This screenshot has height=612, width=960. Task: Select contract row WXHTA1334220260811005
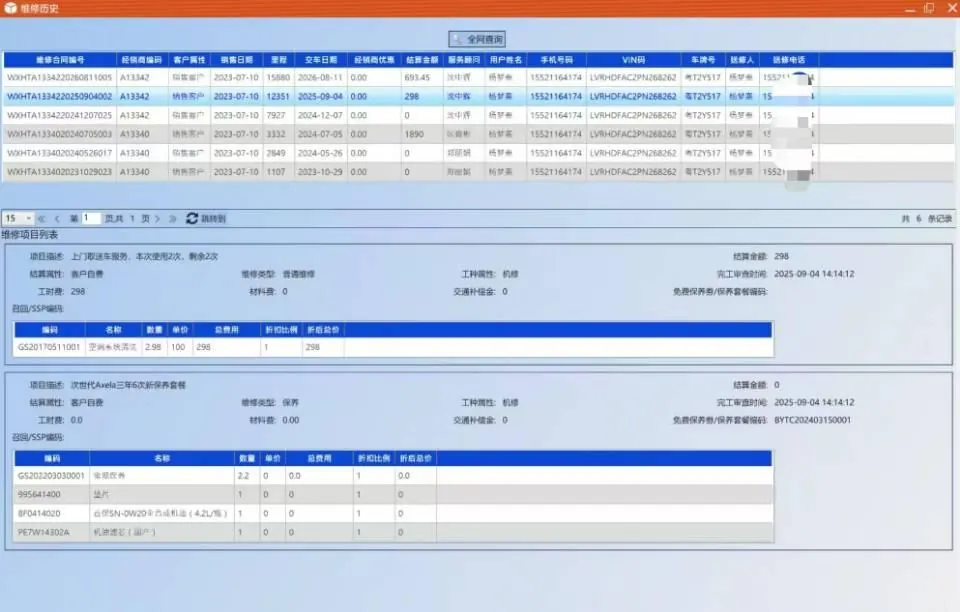pos(479,78)
